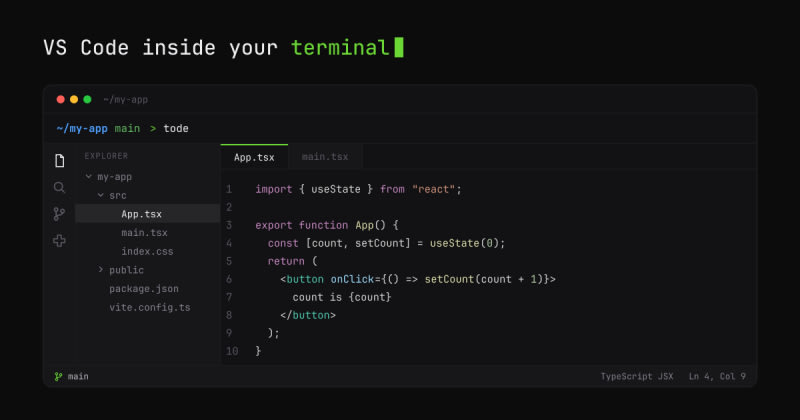Click useState(0) call on line 4
Image resolution: width=800 pixels, height=420 pixels.
click(x=464, y=243)
